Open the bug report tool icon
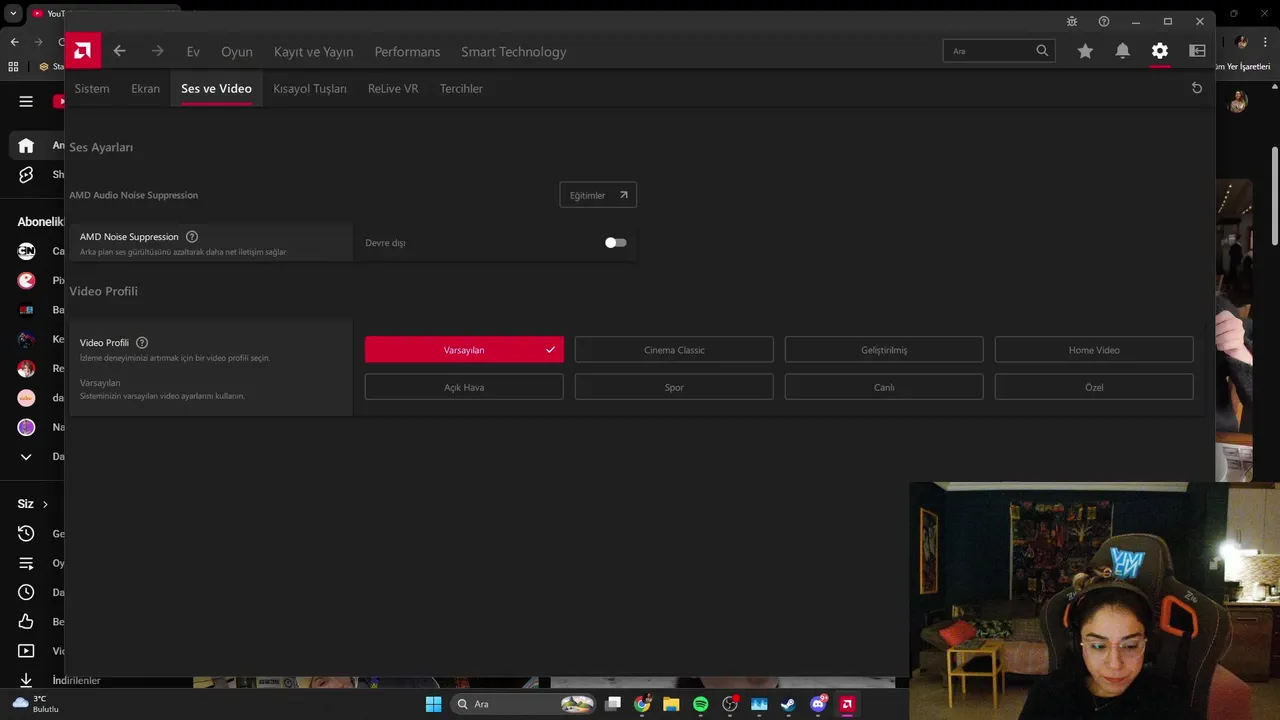Image resolution: width=1280 pixels, height=720 pixels. coord(1072,22)
